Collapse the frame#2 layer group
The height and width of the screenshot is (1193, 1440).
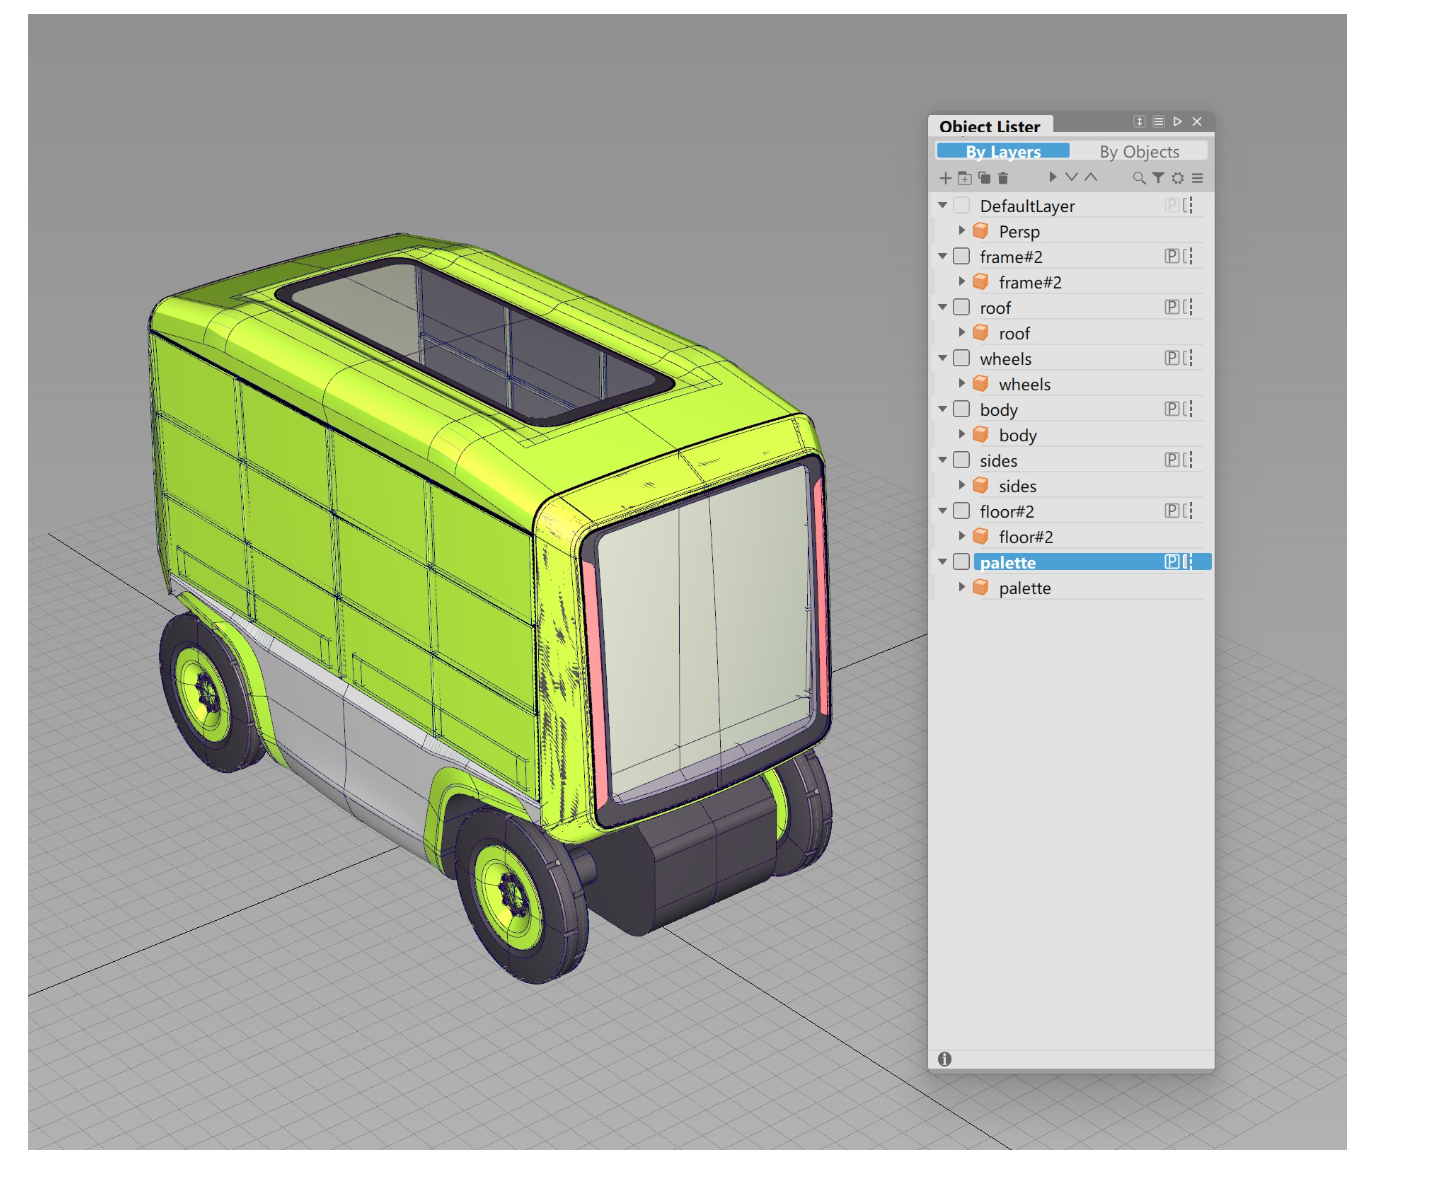[943, 256]
